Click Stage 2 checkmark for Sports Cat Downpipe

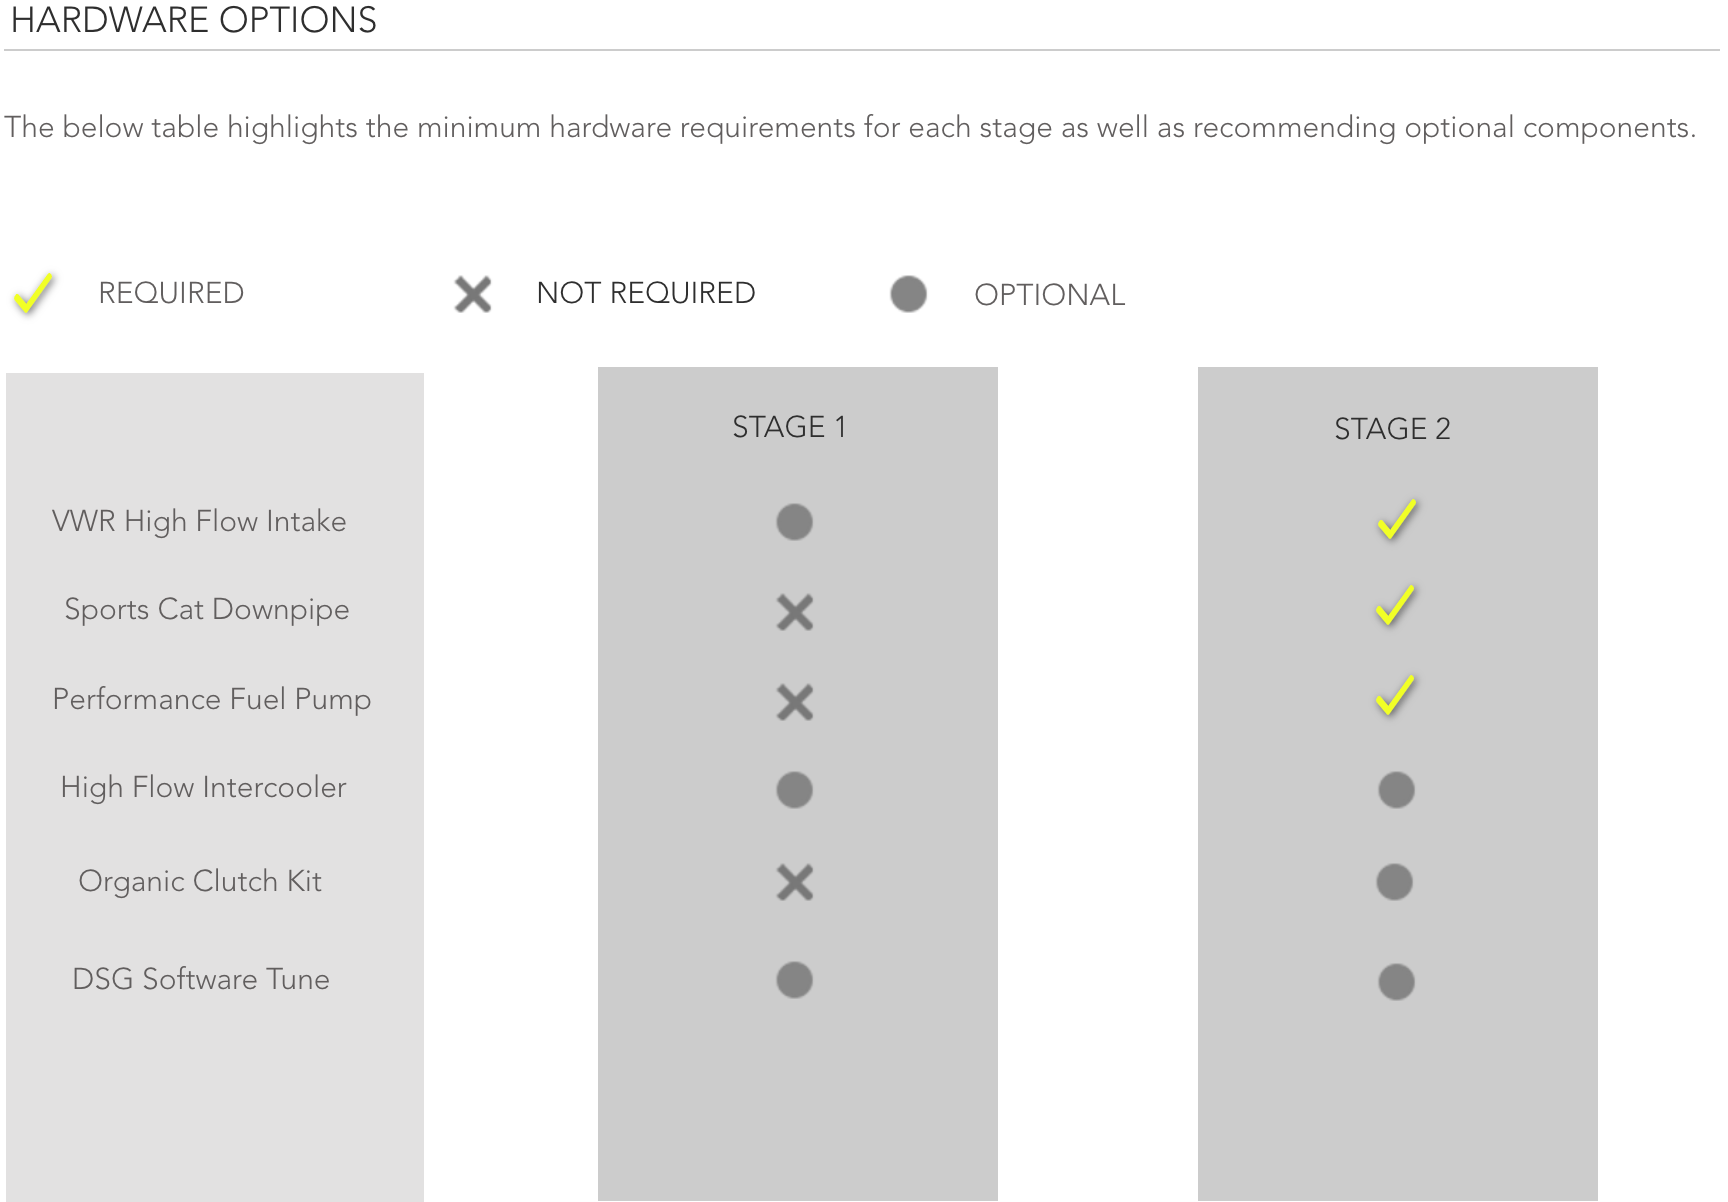[1395, 606]
